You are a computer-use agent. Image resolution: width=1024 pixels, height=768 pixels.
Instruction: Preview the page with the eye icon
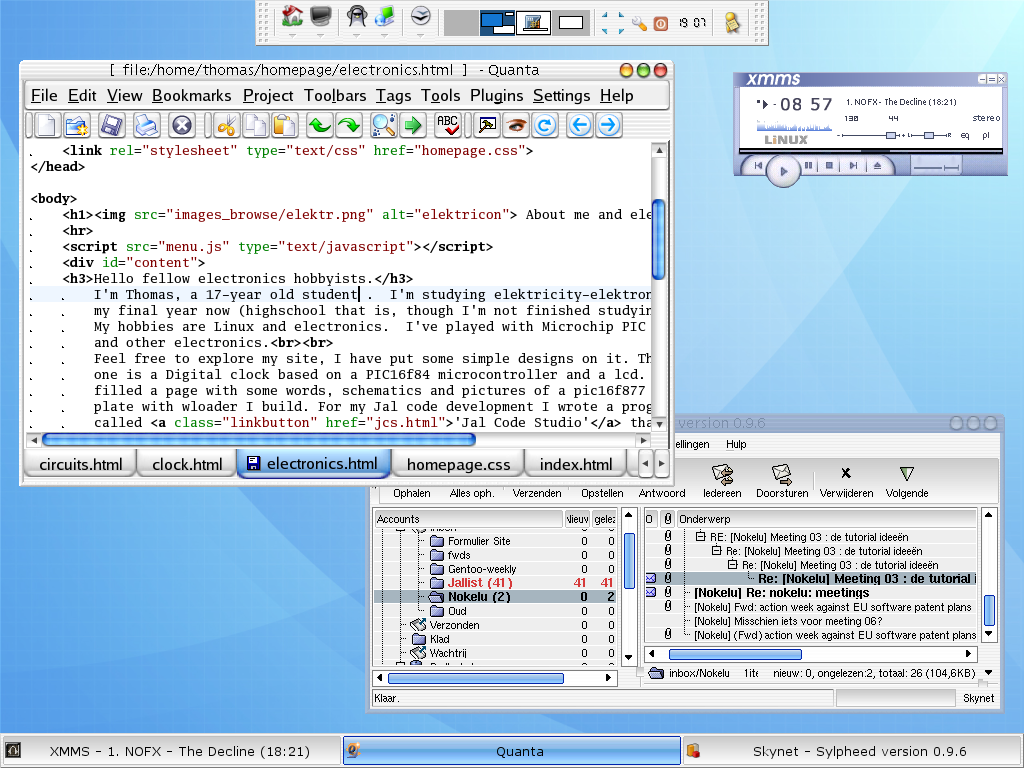(516, 125)
